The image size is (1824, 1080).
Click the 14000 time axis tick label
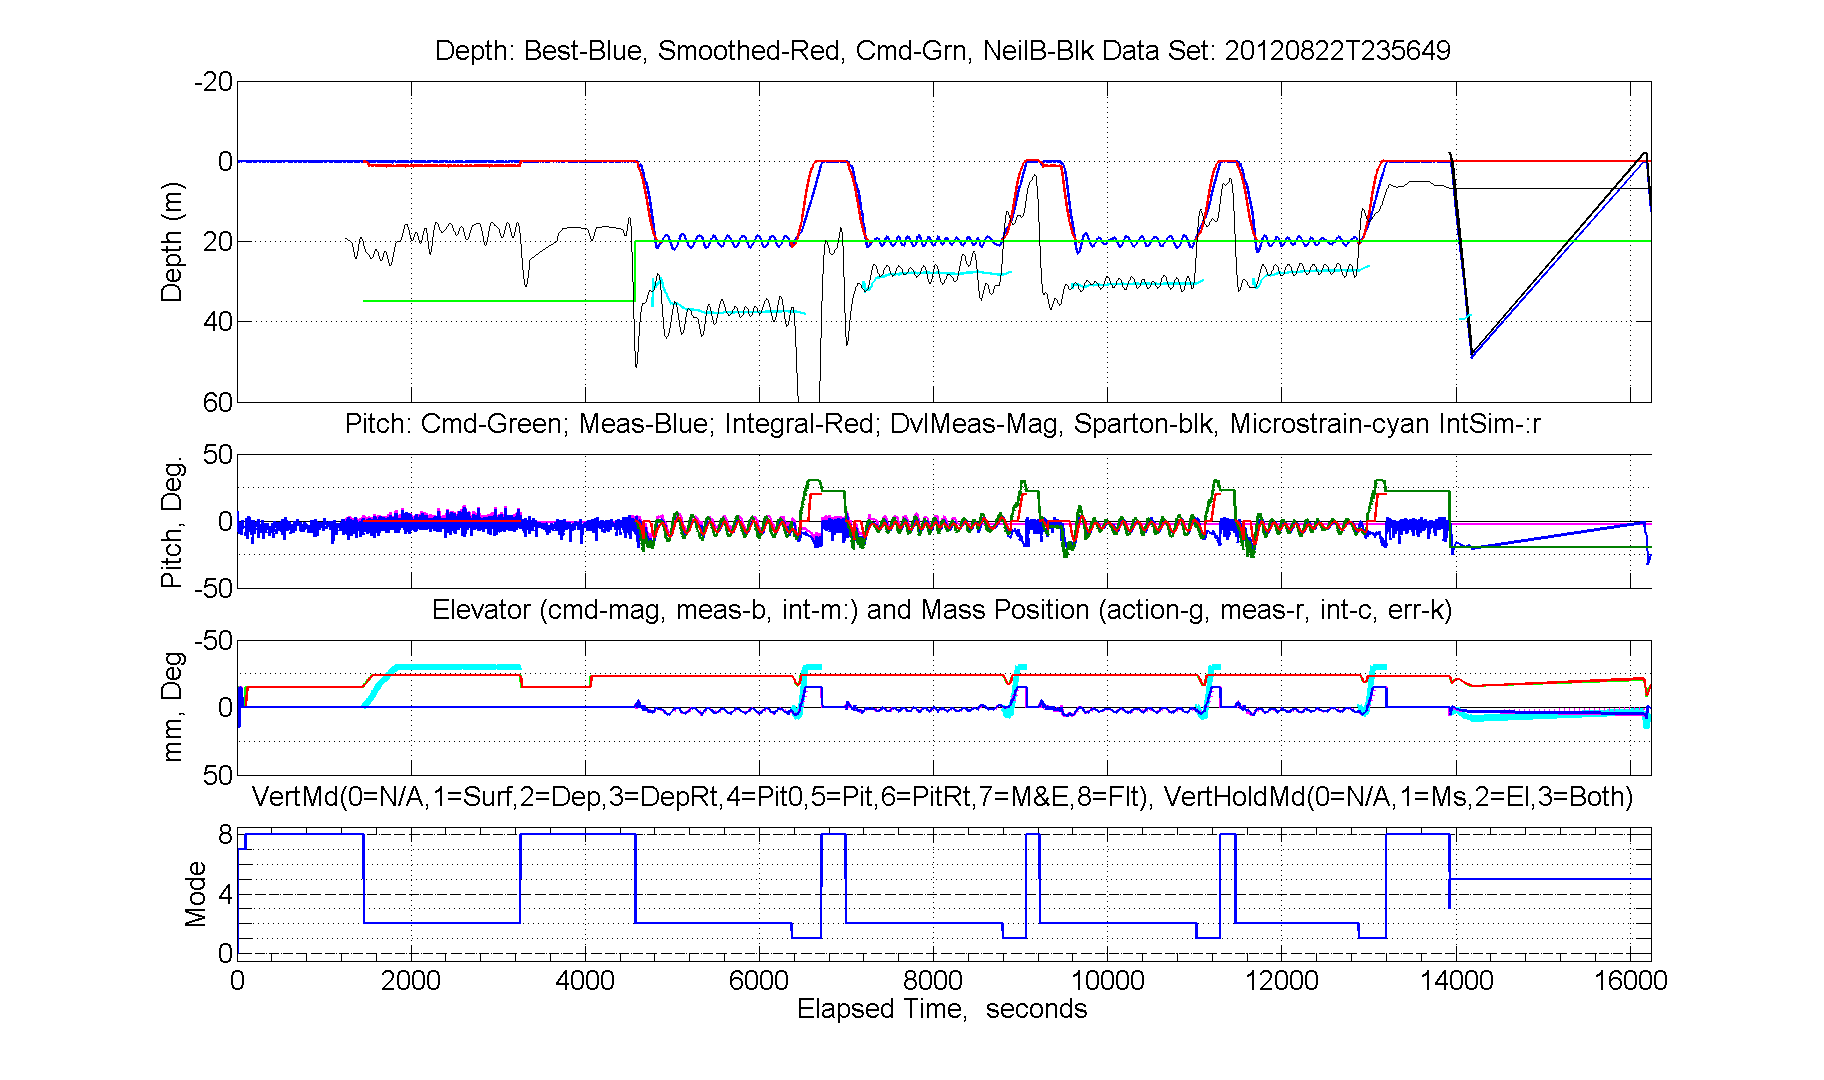pyautogui.click(x=1456, y=981)
